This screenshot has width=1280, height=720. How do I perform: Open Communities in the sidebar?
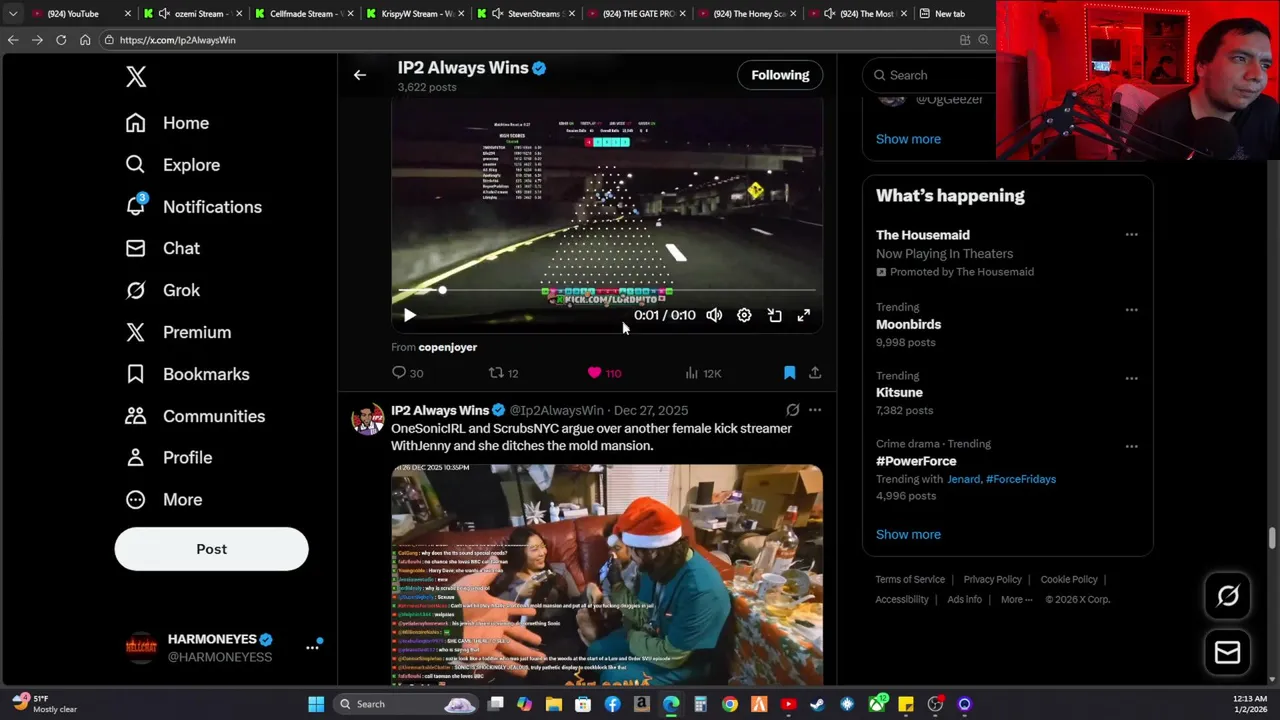(x=195, y=416)
